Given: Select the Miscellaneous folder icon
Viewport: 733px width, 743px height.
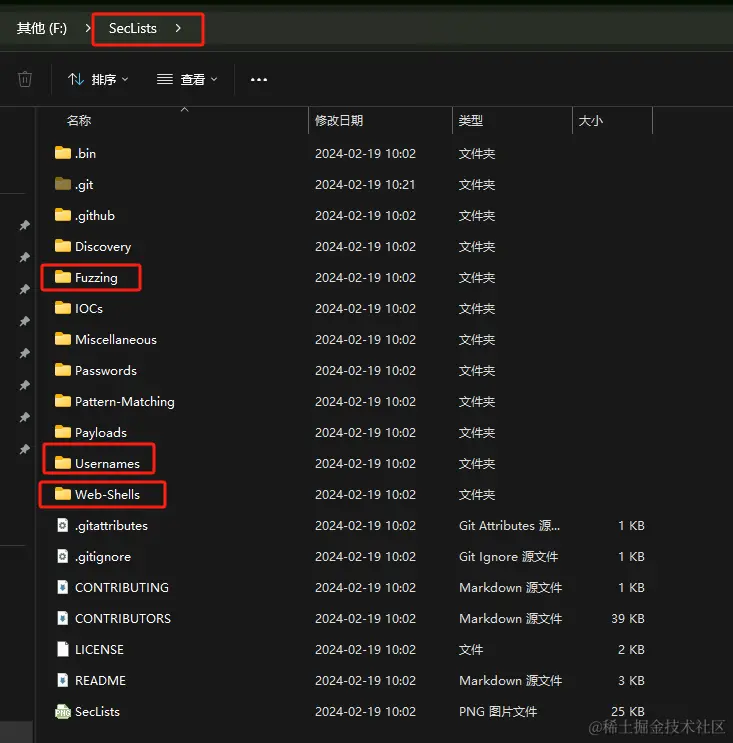Looking at the screenshot, I should [x=63, y=339].
